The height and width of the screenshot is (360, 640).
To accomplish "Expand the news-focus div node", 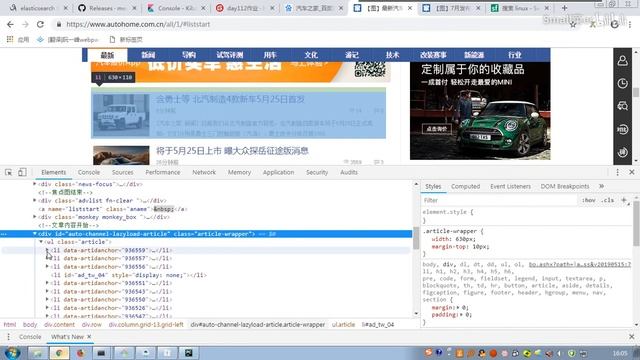I will (x=35, y=184).
